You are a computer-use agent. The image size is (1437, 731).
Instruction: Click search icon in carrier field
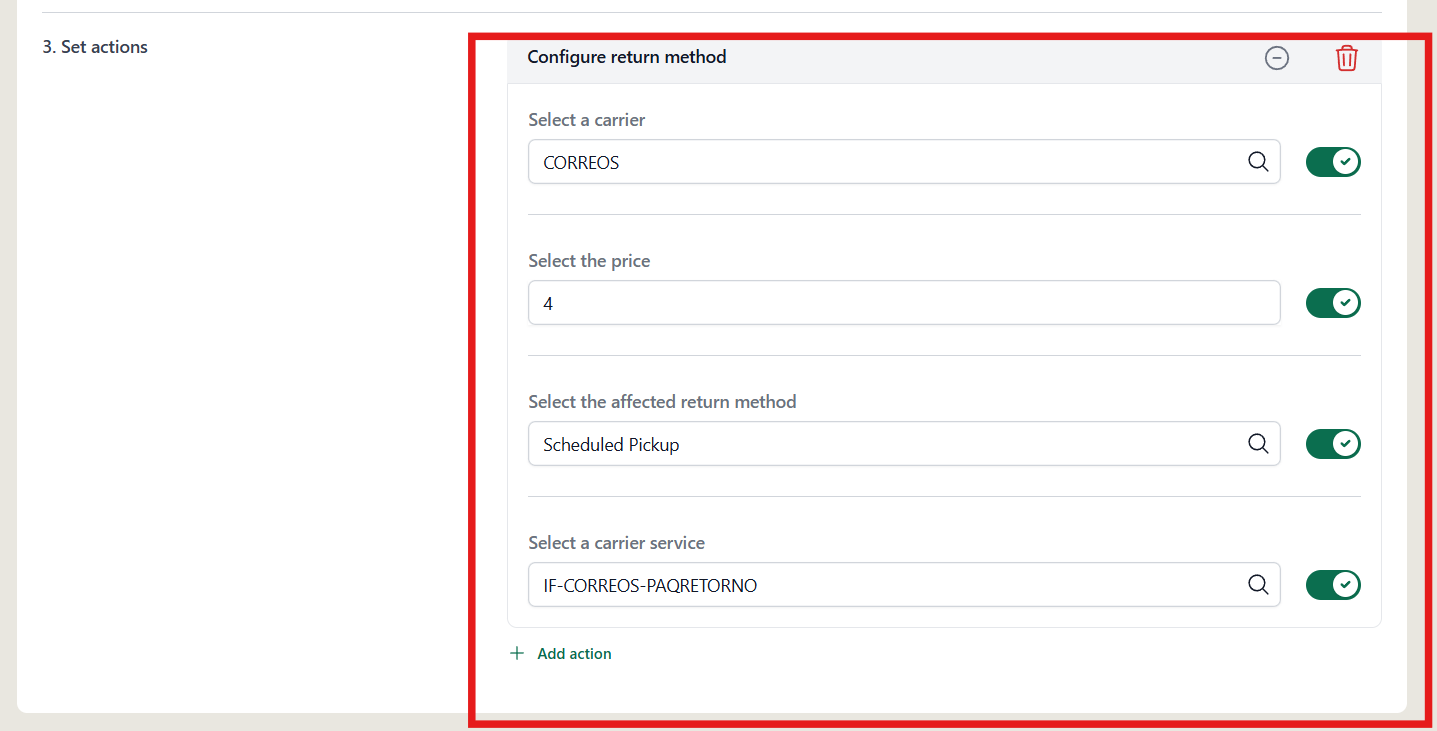click(1258, 162)
